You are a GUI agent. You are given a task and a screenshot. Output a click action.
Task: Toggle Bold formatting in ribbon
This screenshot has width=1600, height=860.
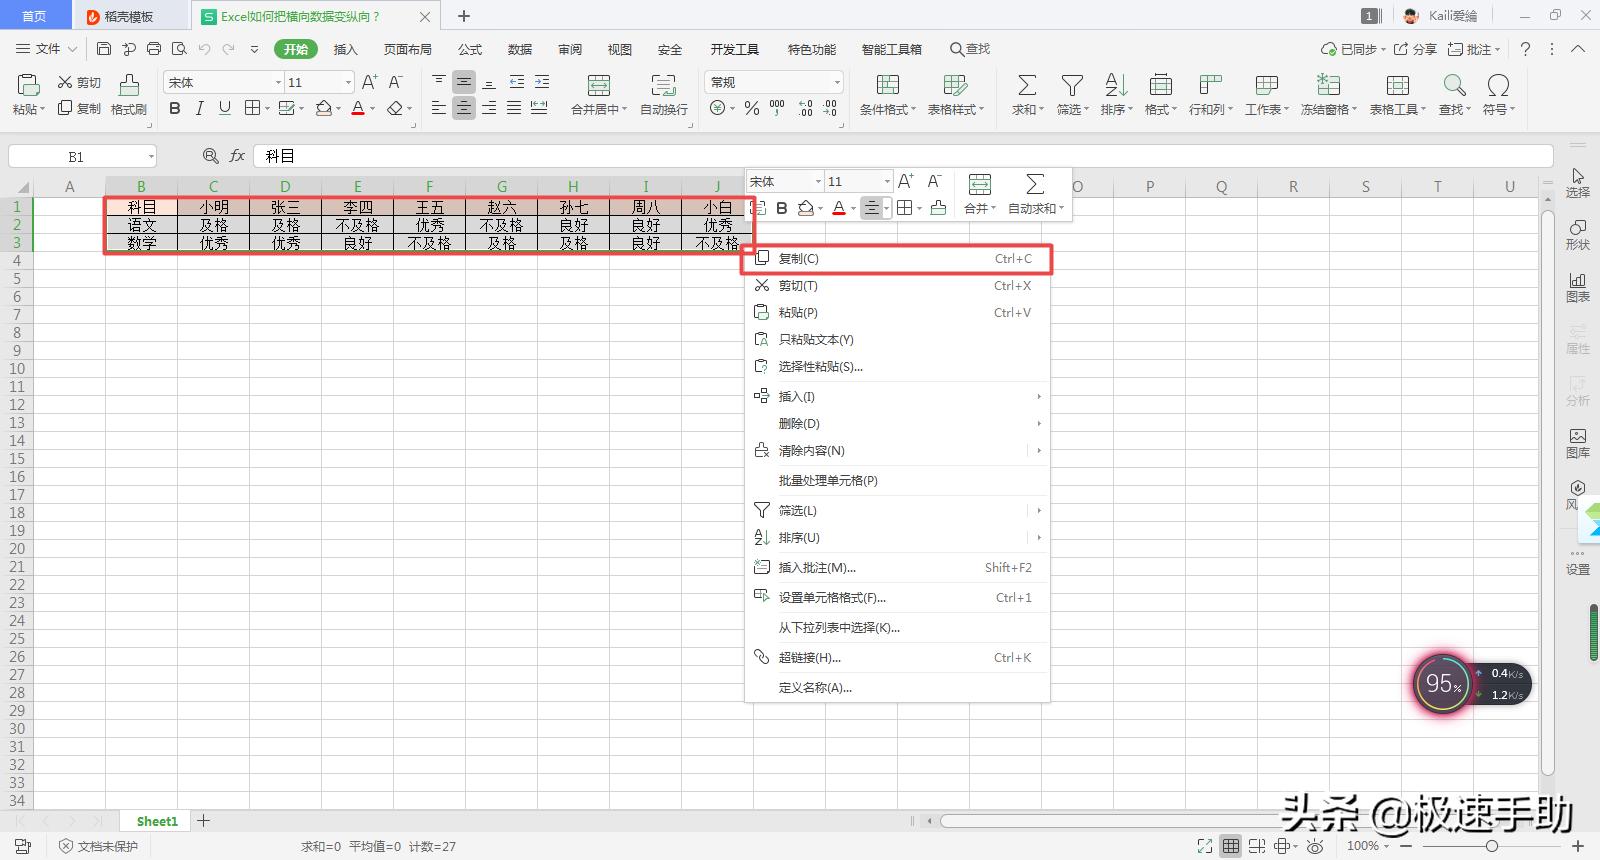coord(175,108)
